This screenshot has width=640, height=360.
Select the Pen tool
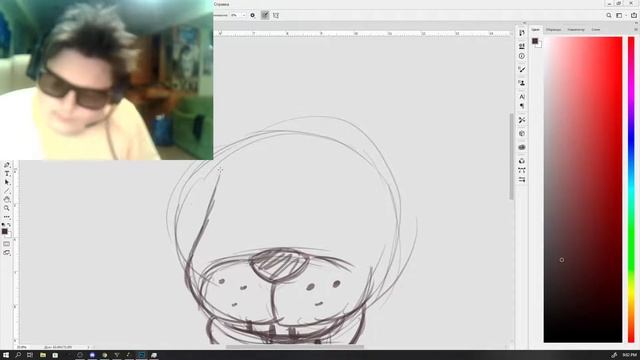[x=7, y=165]
